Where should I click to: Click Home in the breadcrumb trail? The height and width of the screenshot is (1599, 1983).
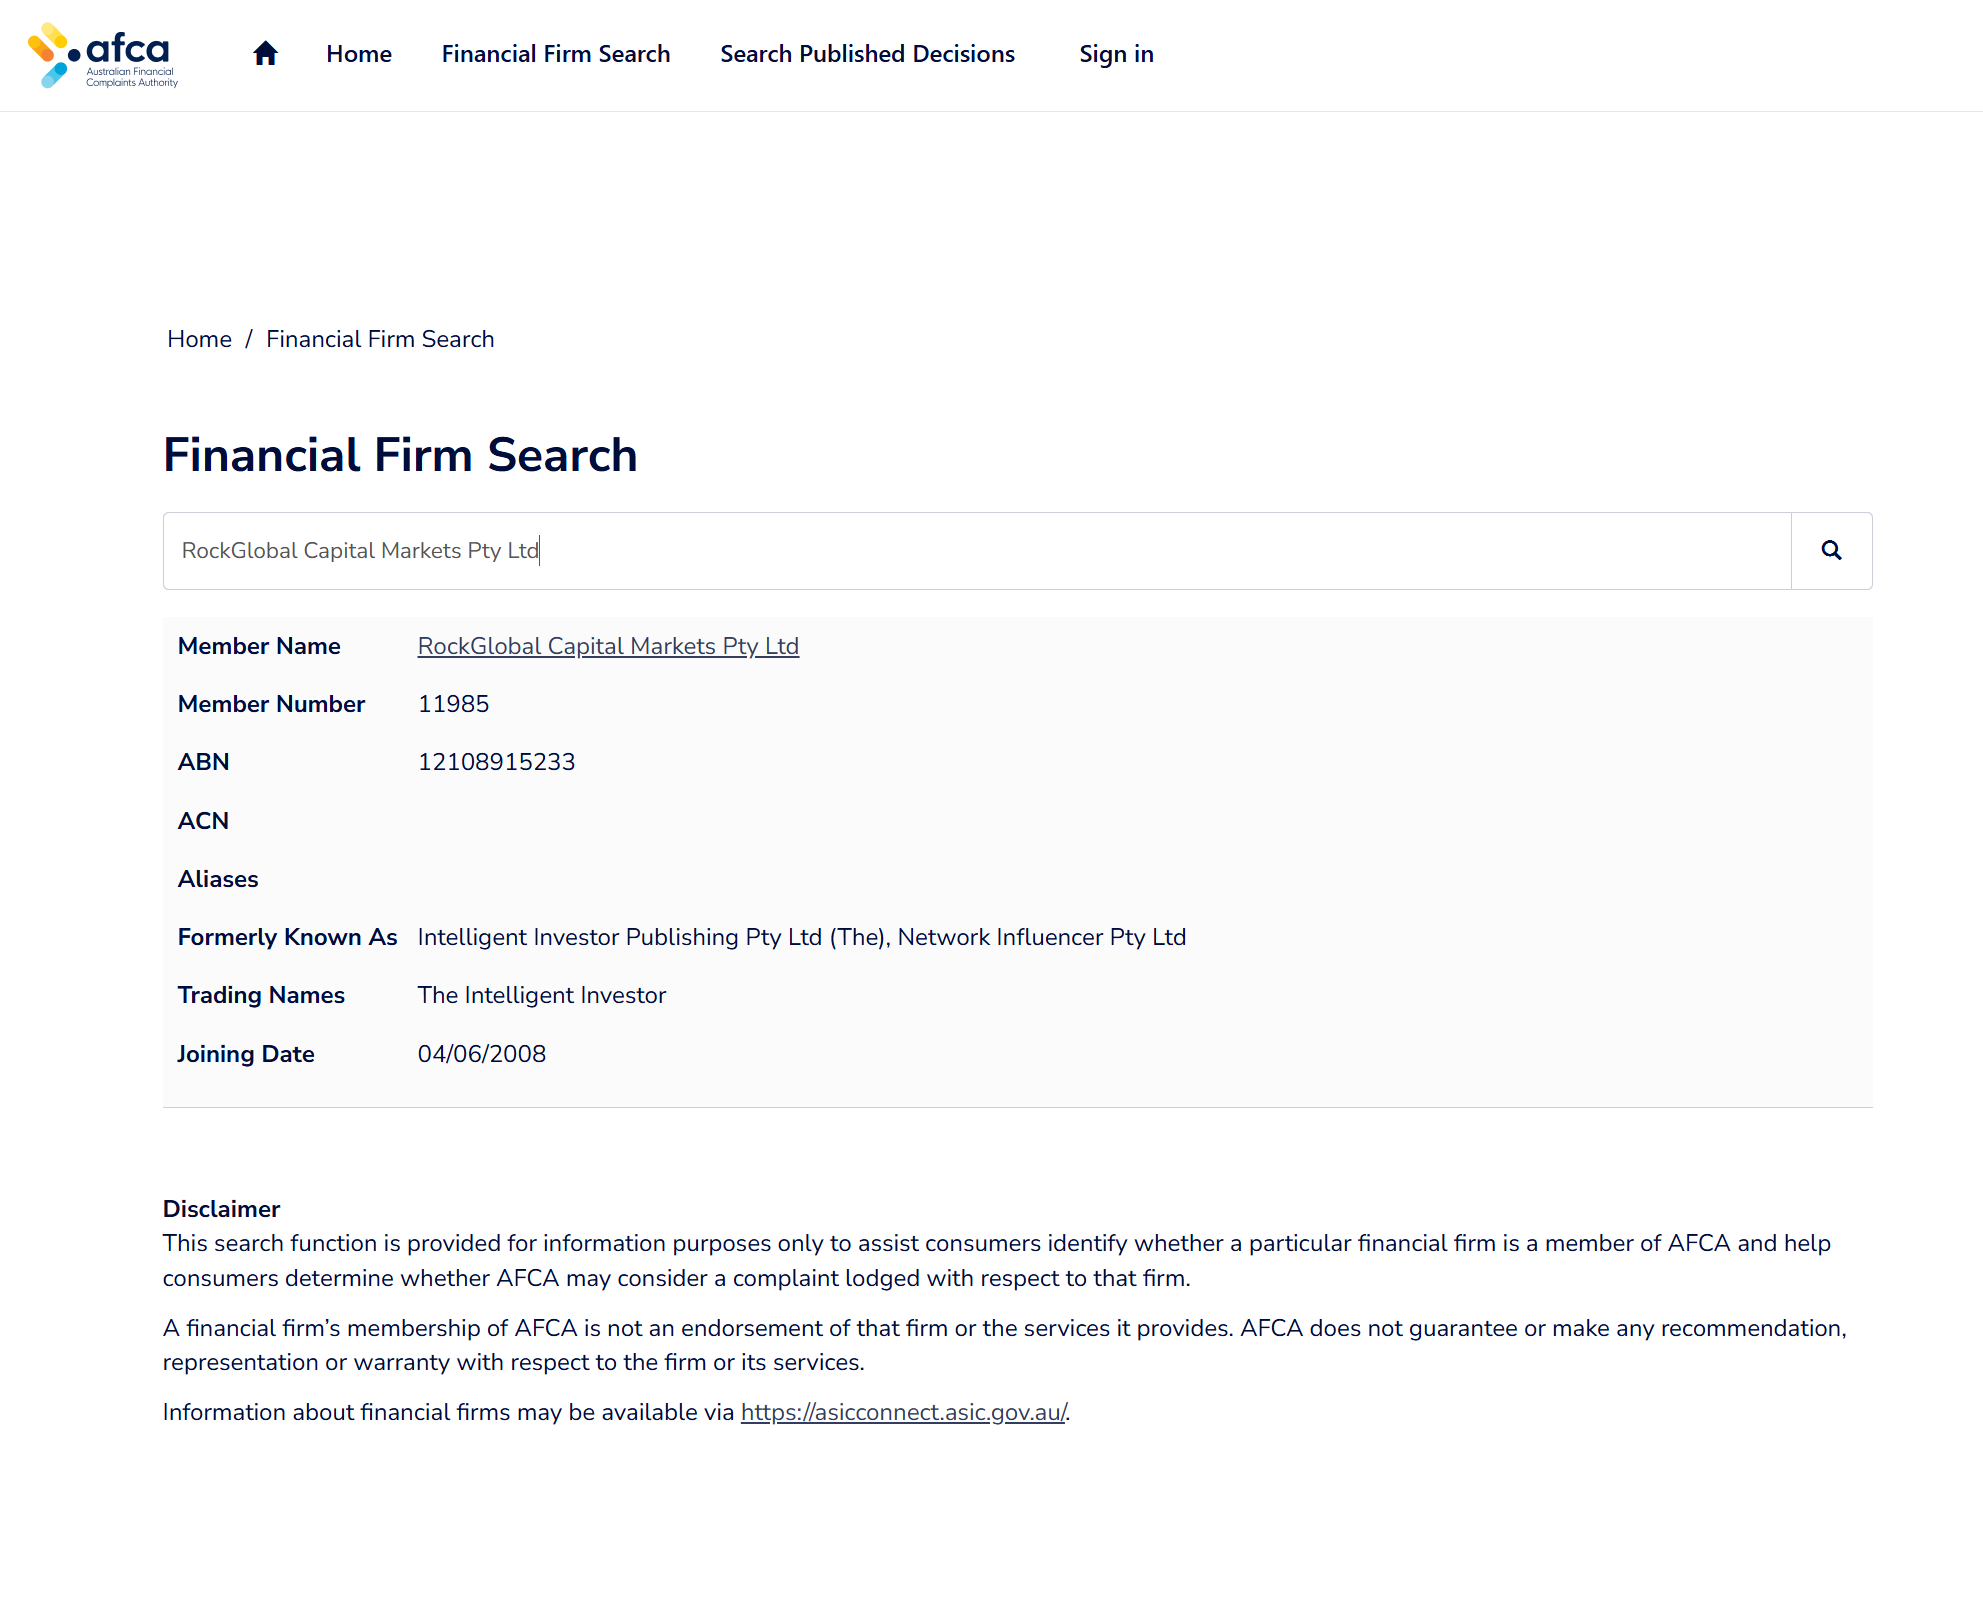[199, 339]
